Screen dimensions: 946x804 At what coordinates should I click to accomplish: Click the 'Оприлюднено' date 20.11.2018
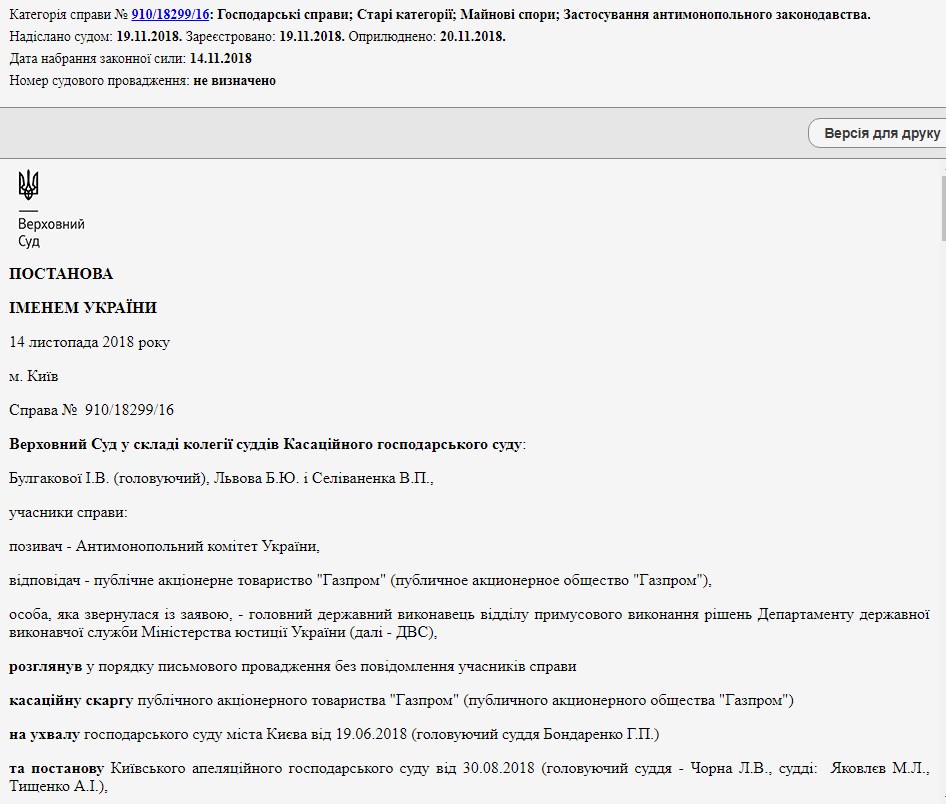(468, 37)
